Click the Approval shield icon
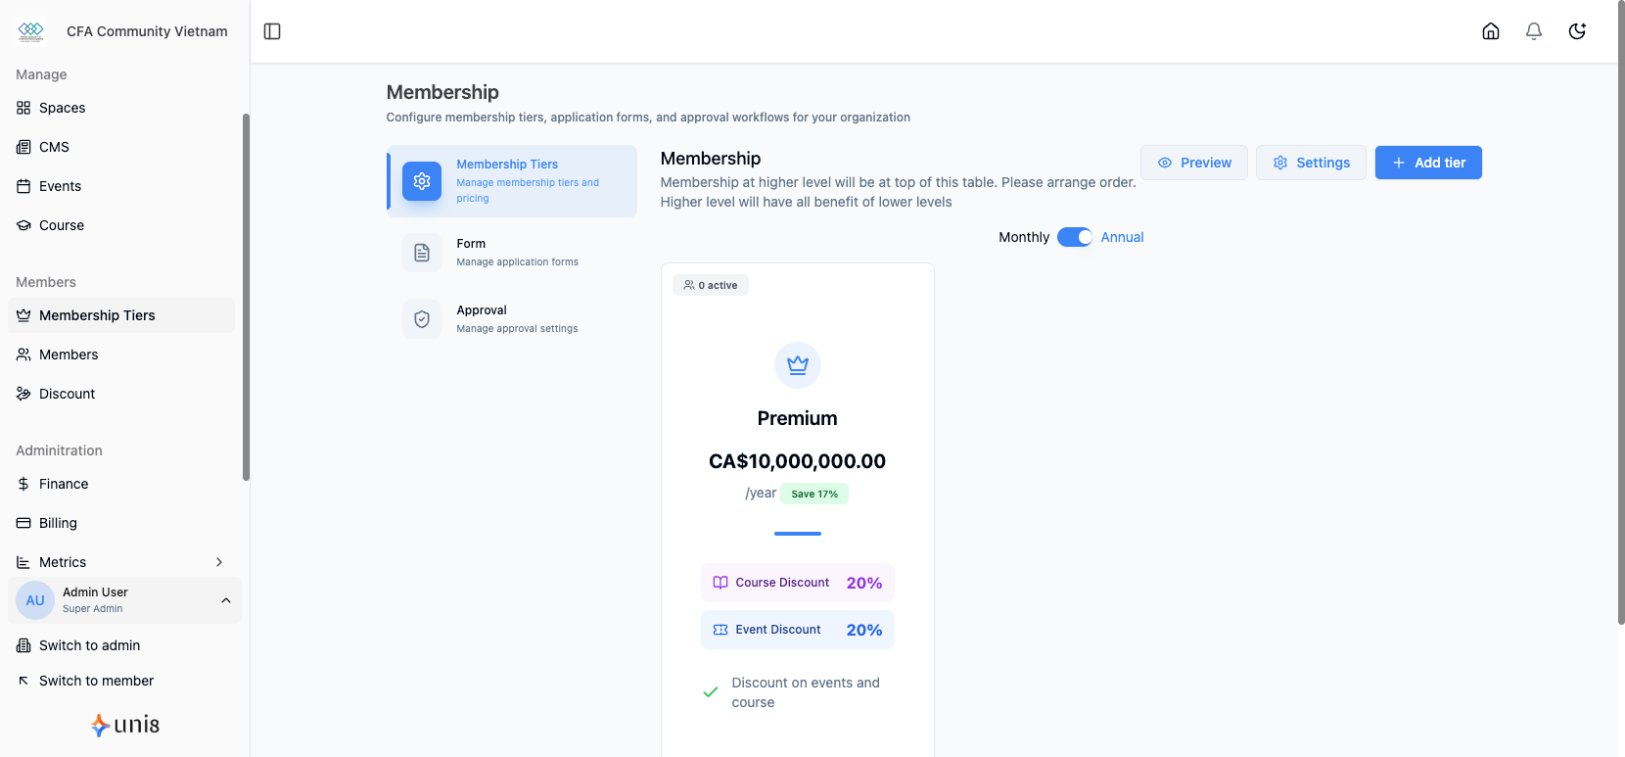This screenshot has height=757, width=1625. 422,319
